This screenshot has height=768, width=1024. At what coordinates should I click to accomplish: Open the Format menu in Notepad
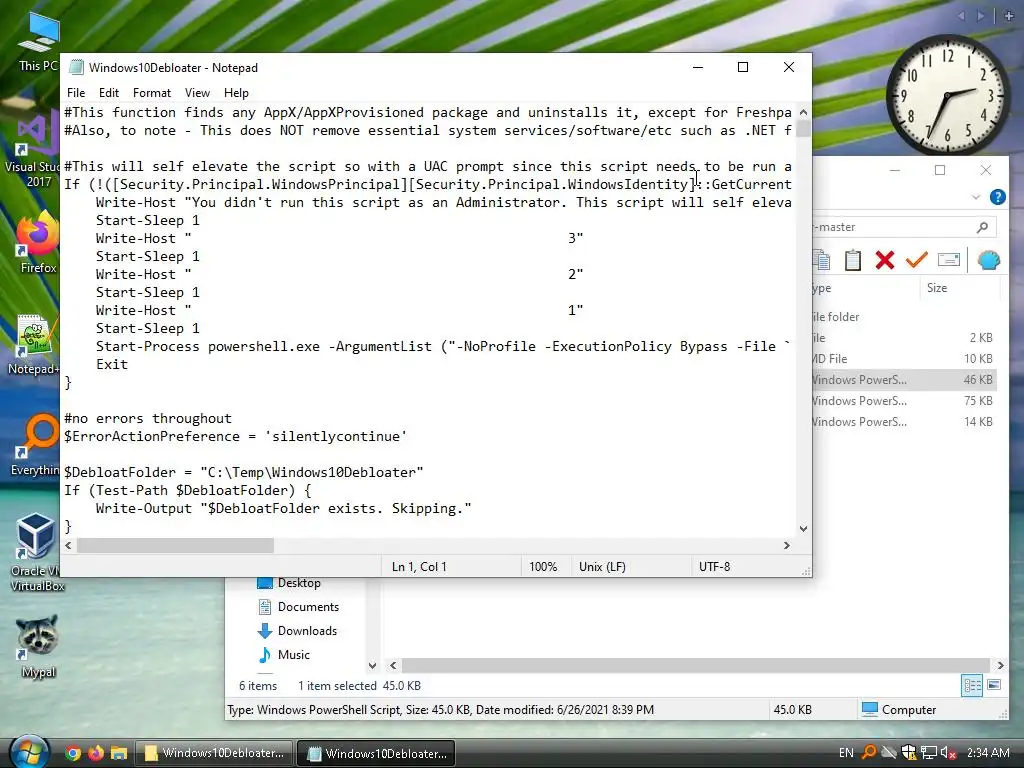[x=152, y=93]
